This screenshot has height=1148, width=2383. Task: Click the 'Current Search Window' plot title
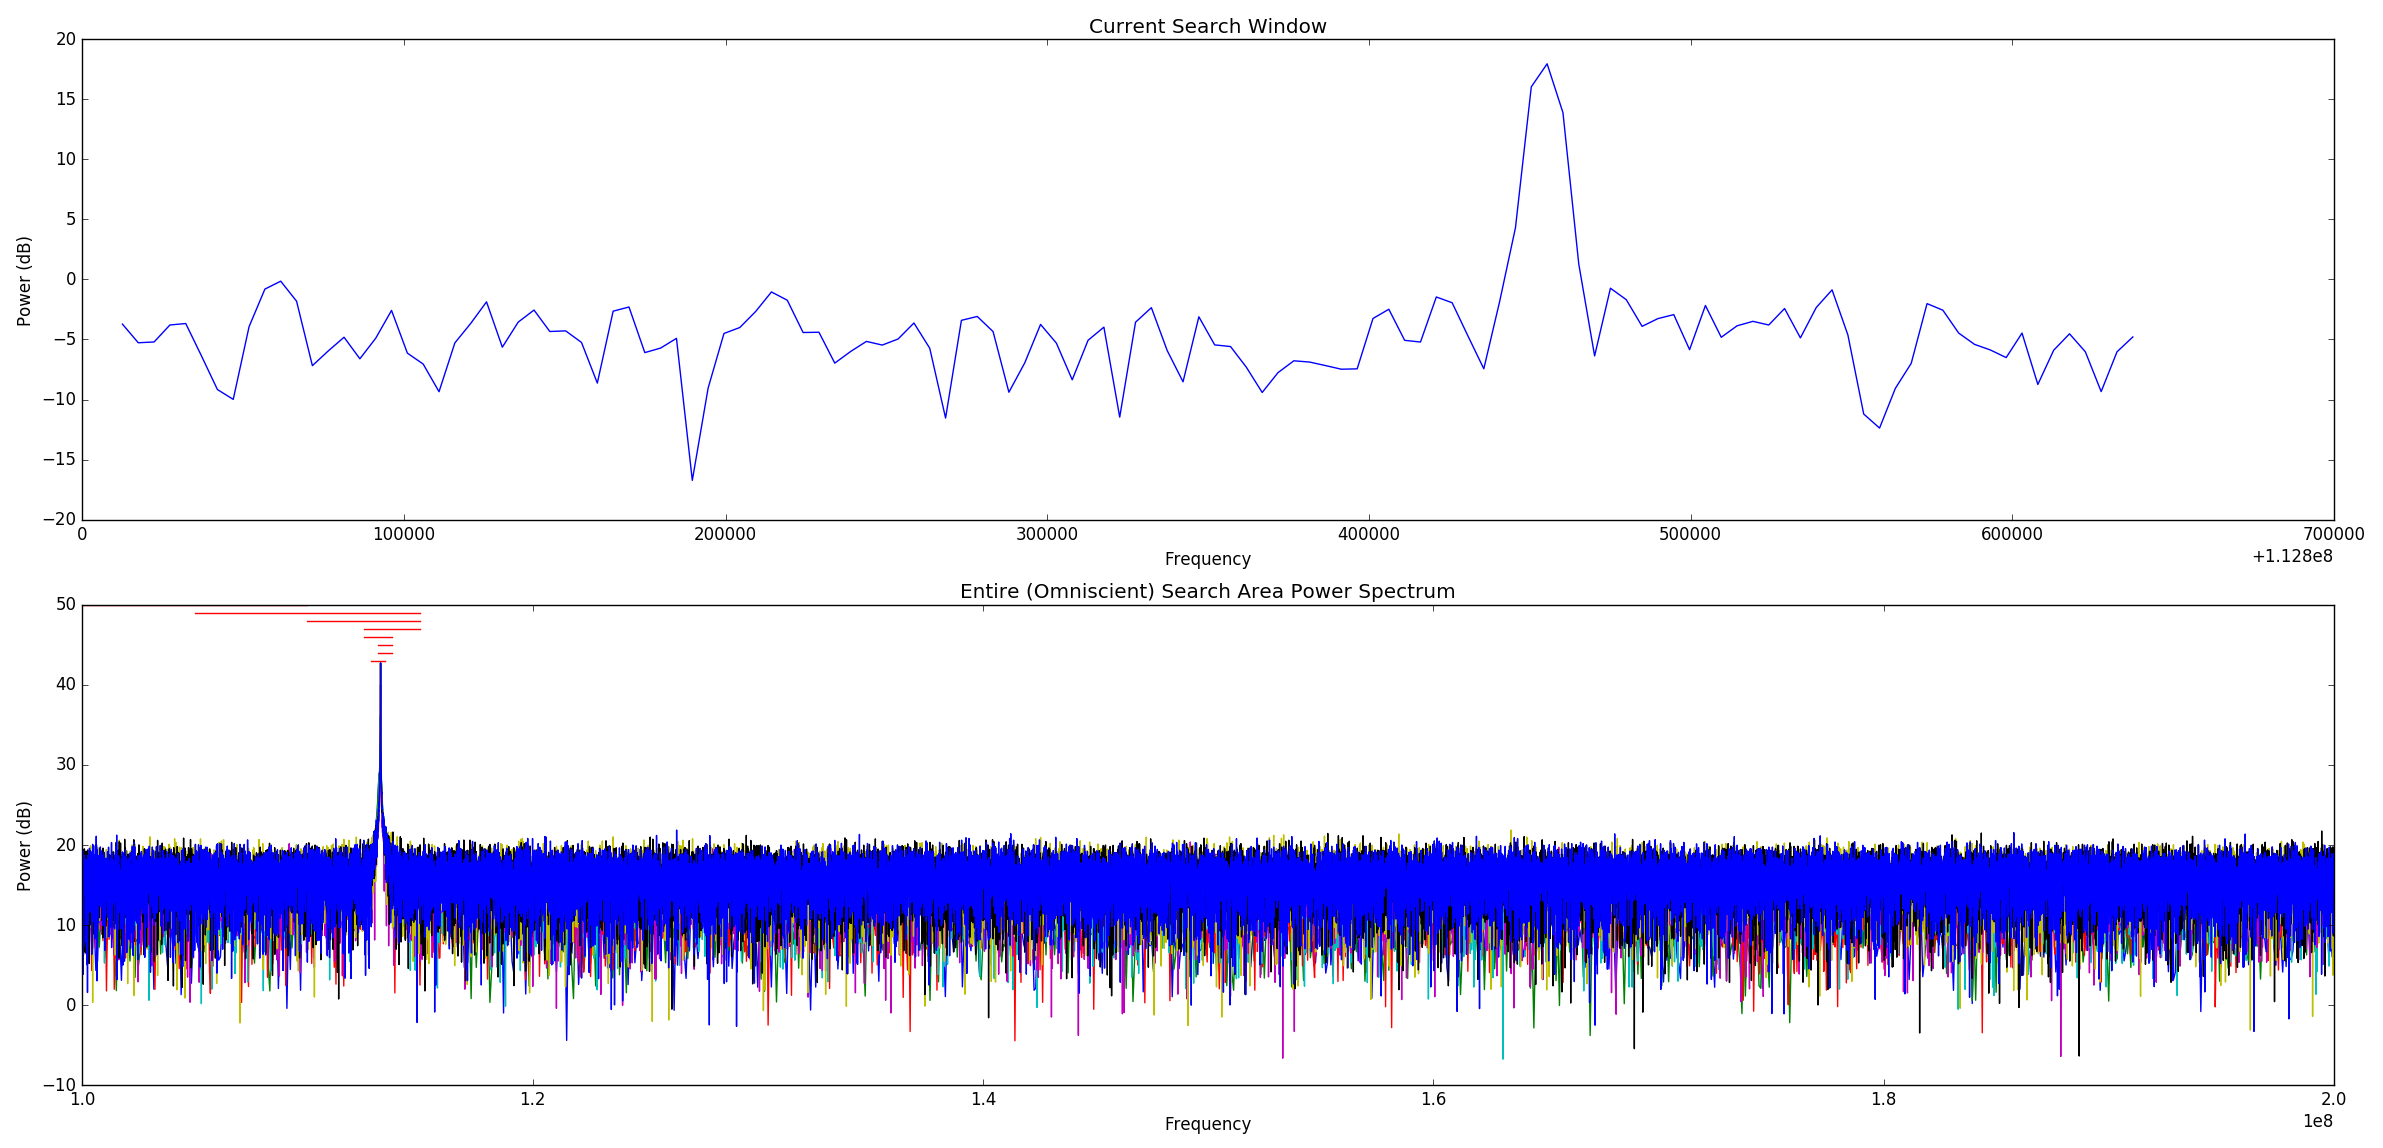click(x=1207, y=27)
